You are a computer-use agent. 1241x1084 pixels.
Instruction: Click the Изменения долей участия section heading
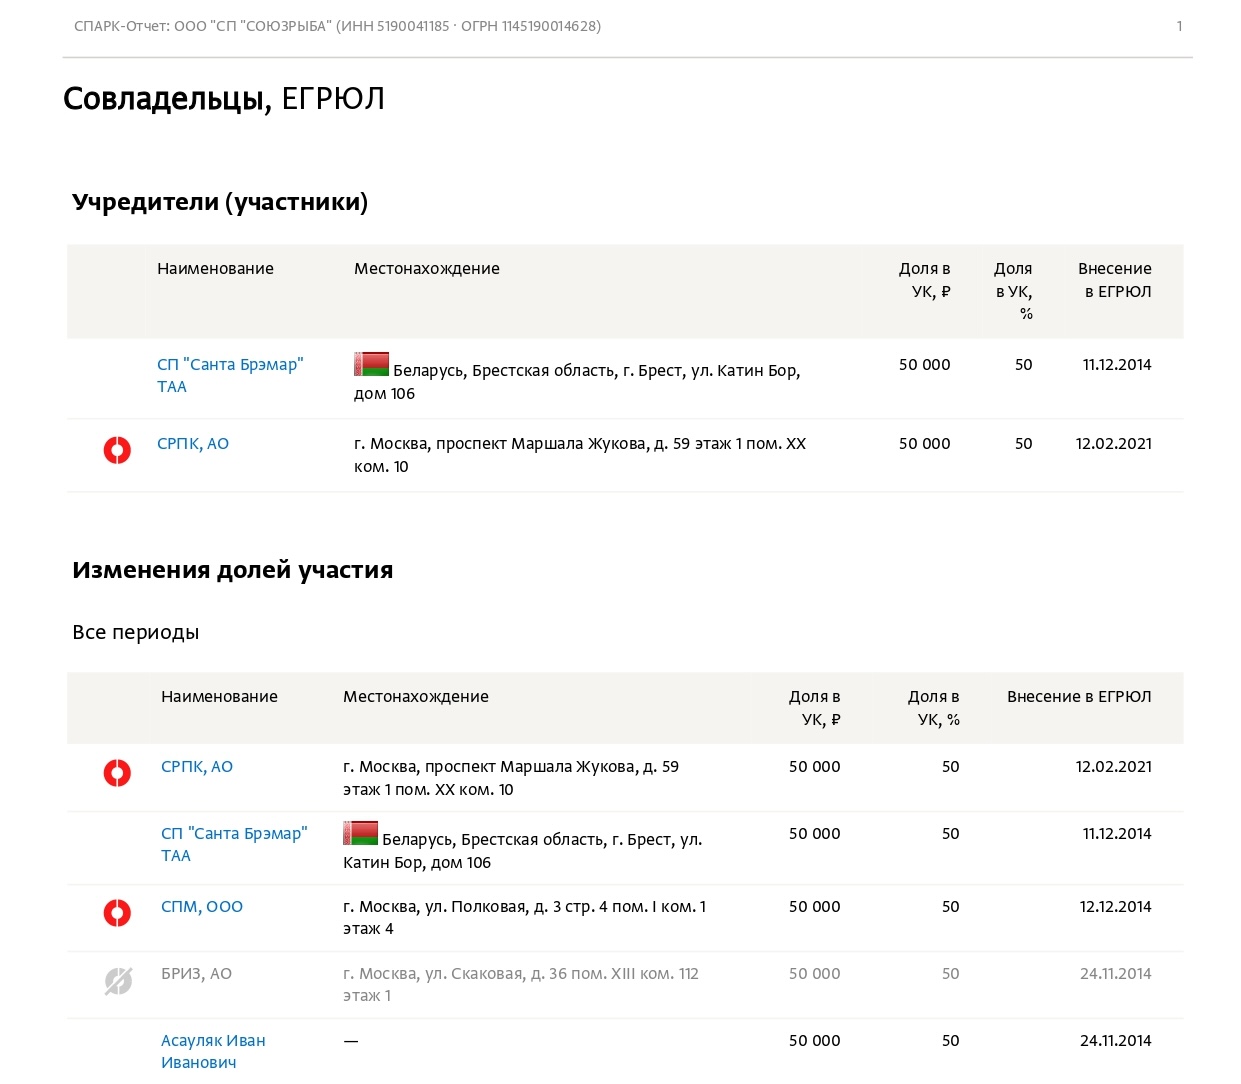click(x=232, y=570)
